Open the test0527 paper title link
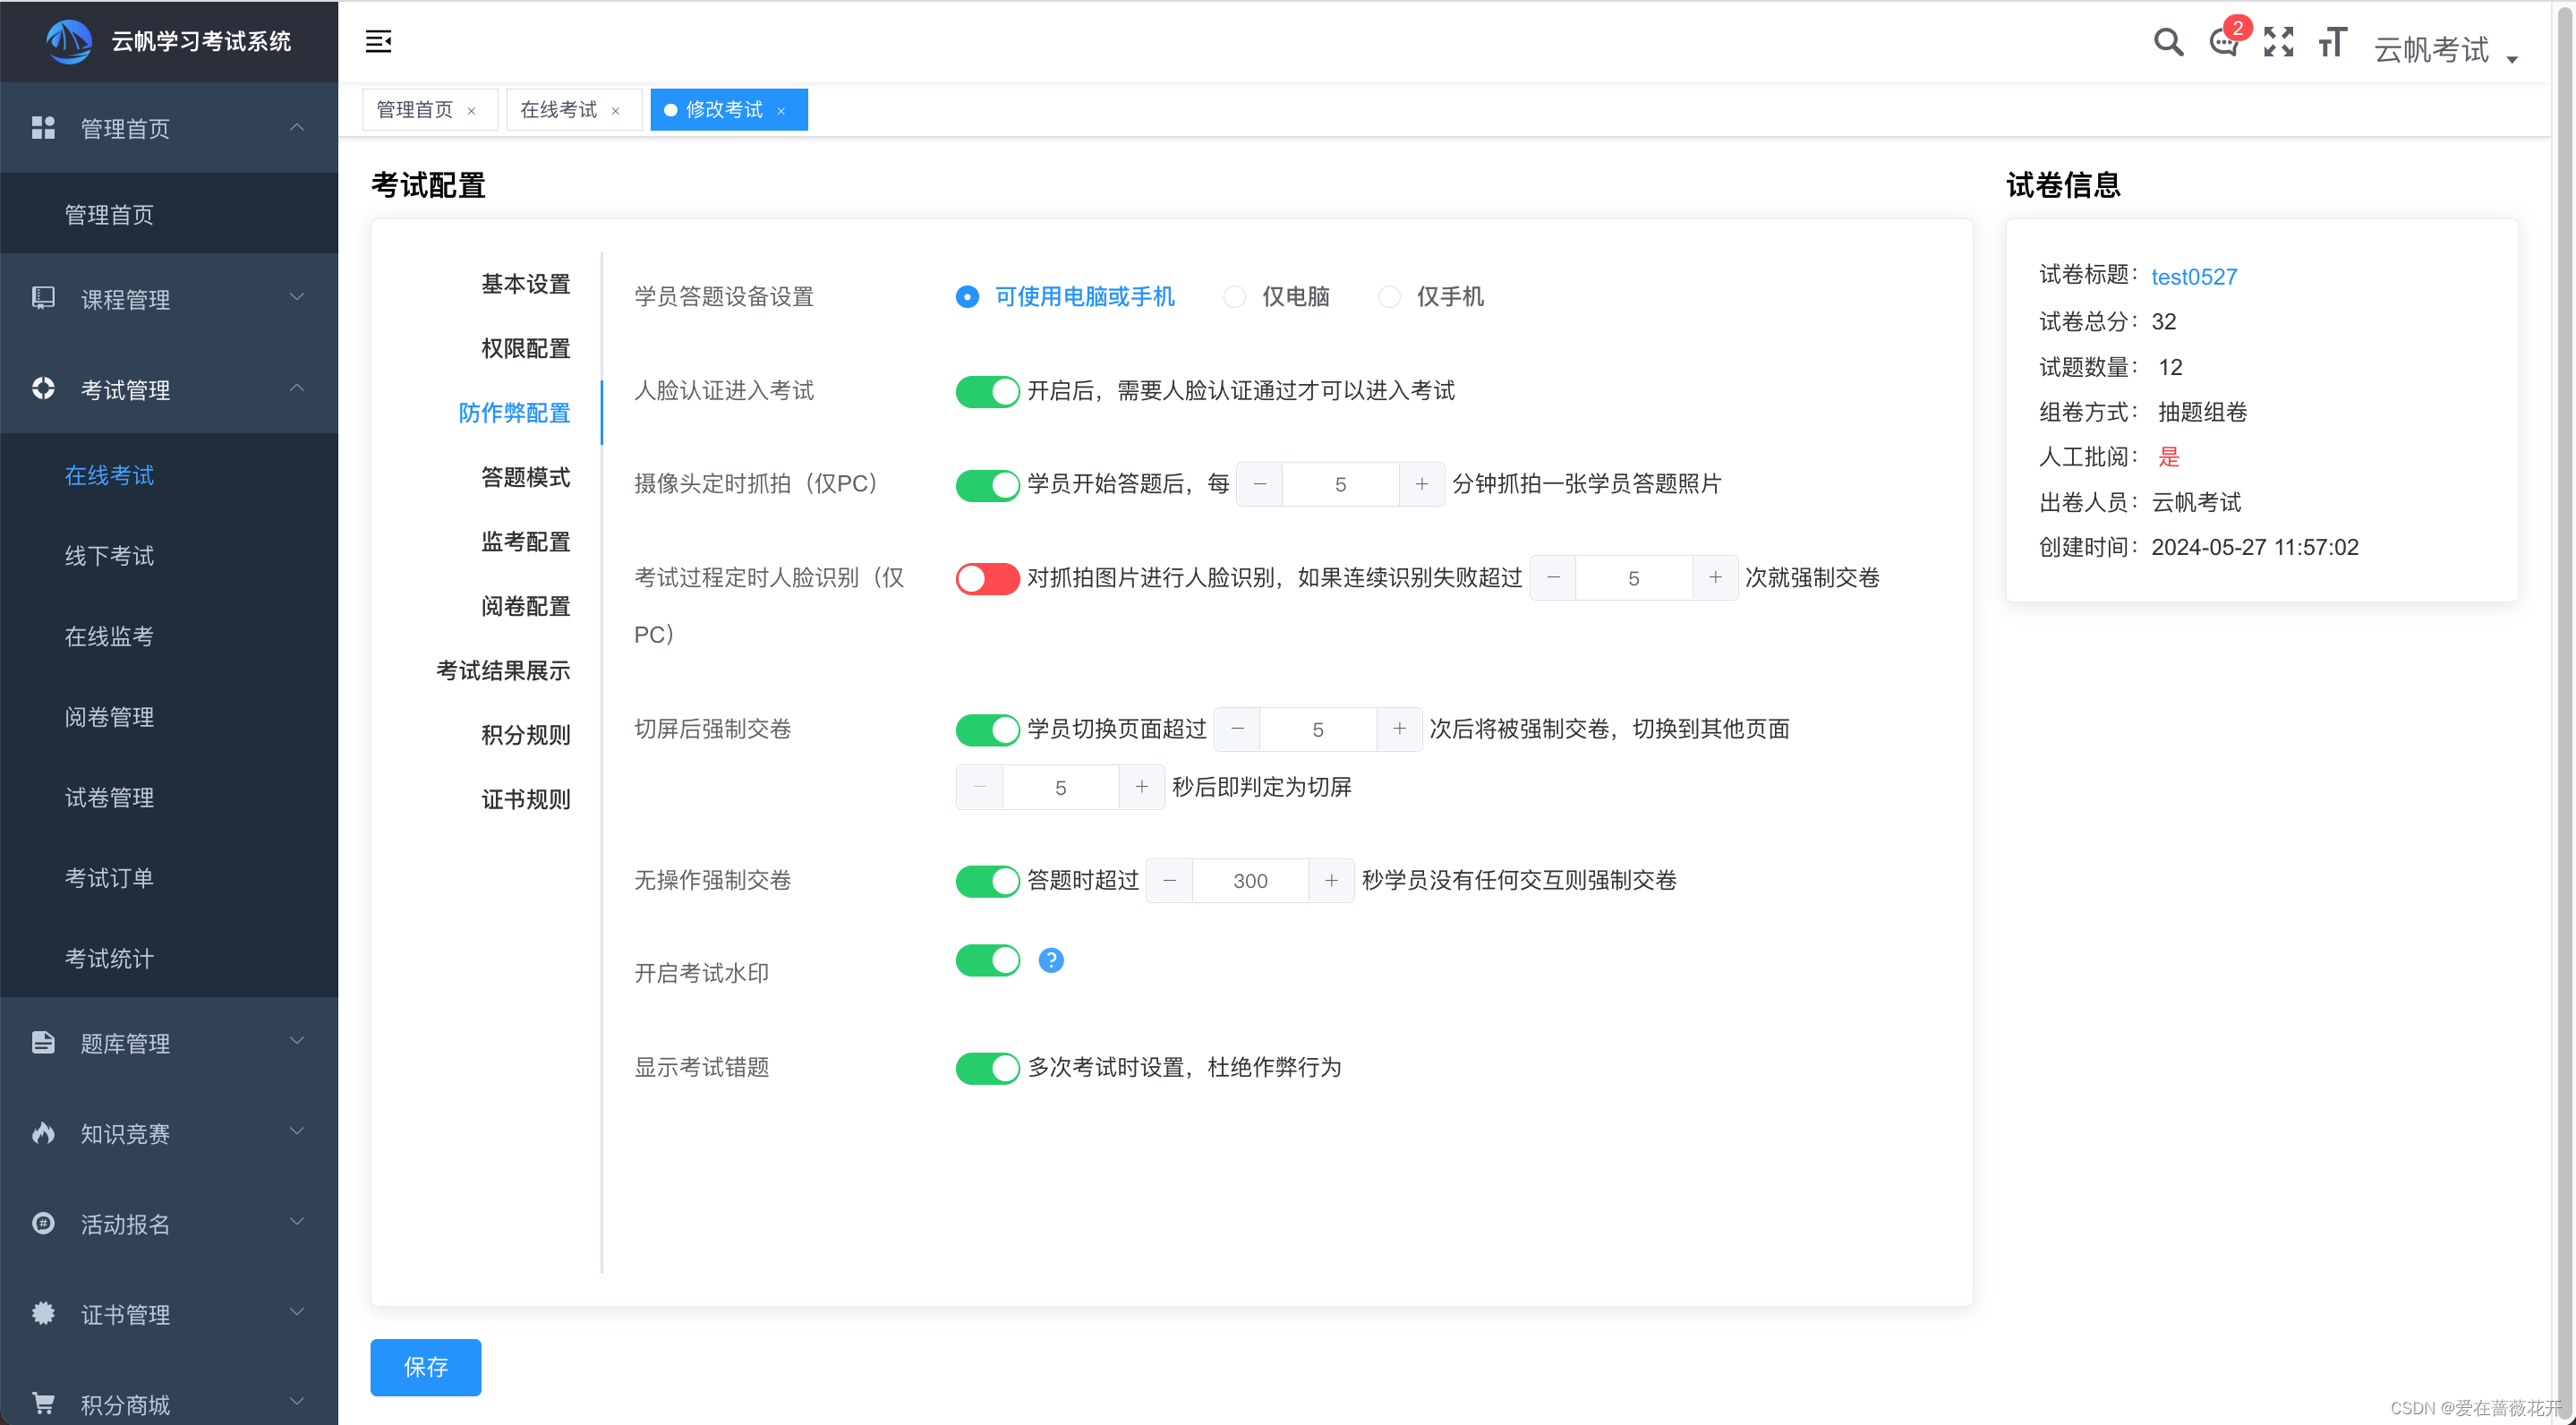The image size is (2576, 1425). click(x=2194, y=276)
